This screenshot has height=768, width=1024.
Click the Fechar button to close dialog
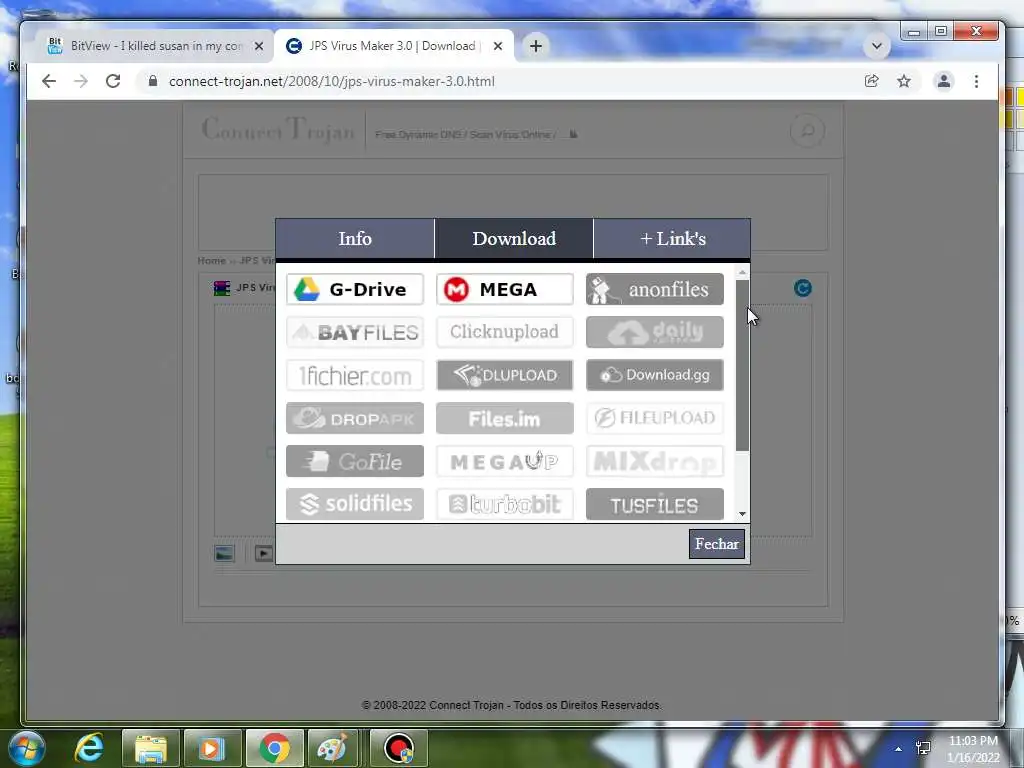(716, 544)
